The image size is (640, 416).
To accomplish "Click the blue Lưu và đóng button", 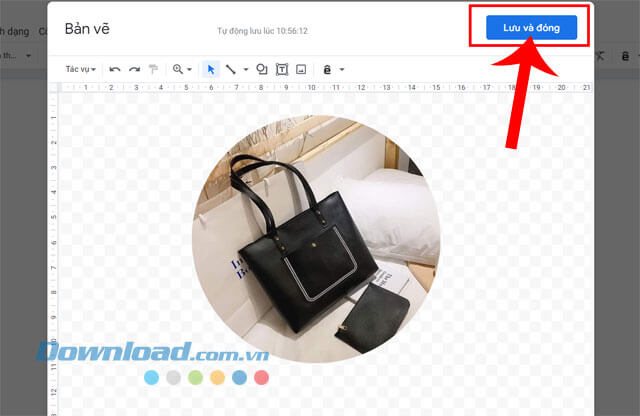I will 531,28.
